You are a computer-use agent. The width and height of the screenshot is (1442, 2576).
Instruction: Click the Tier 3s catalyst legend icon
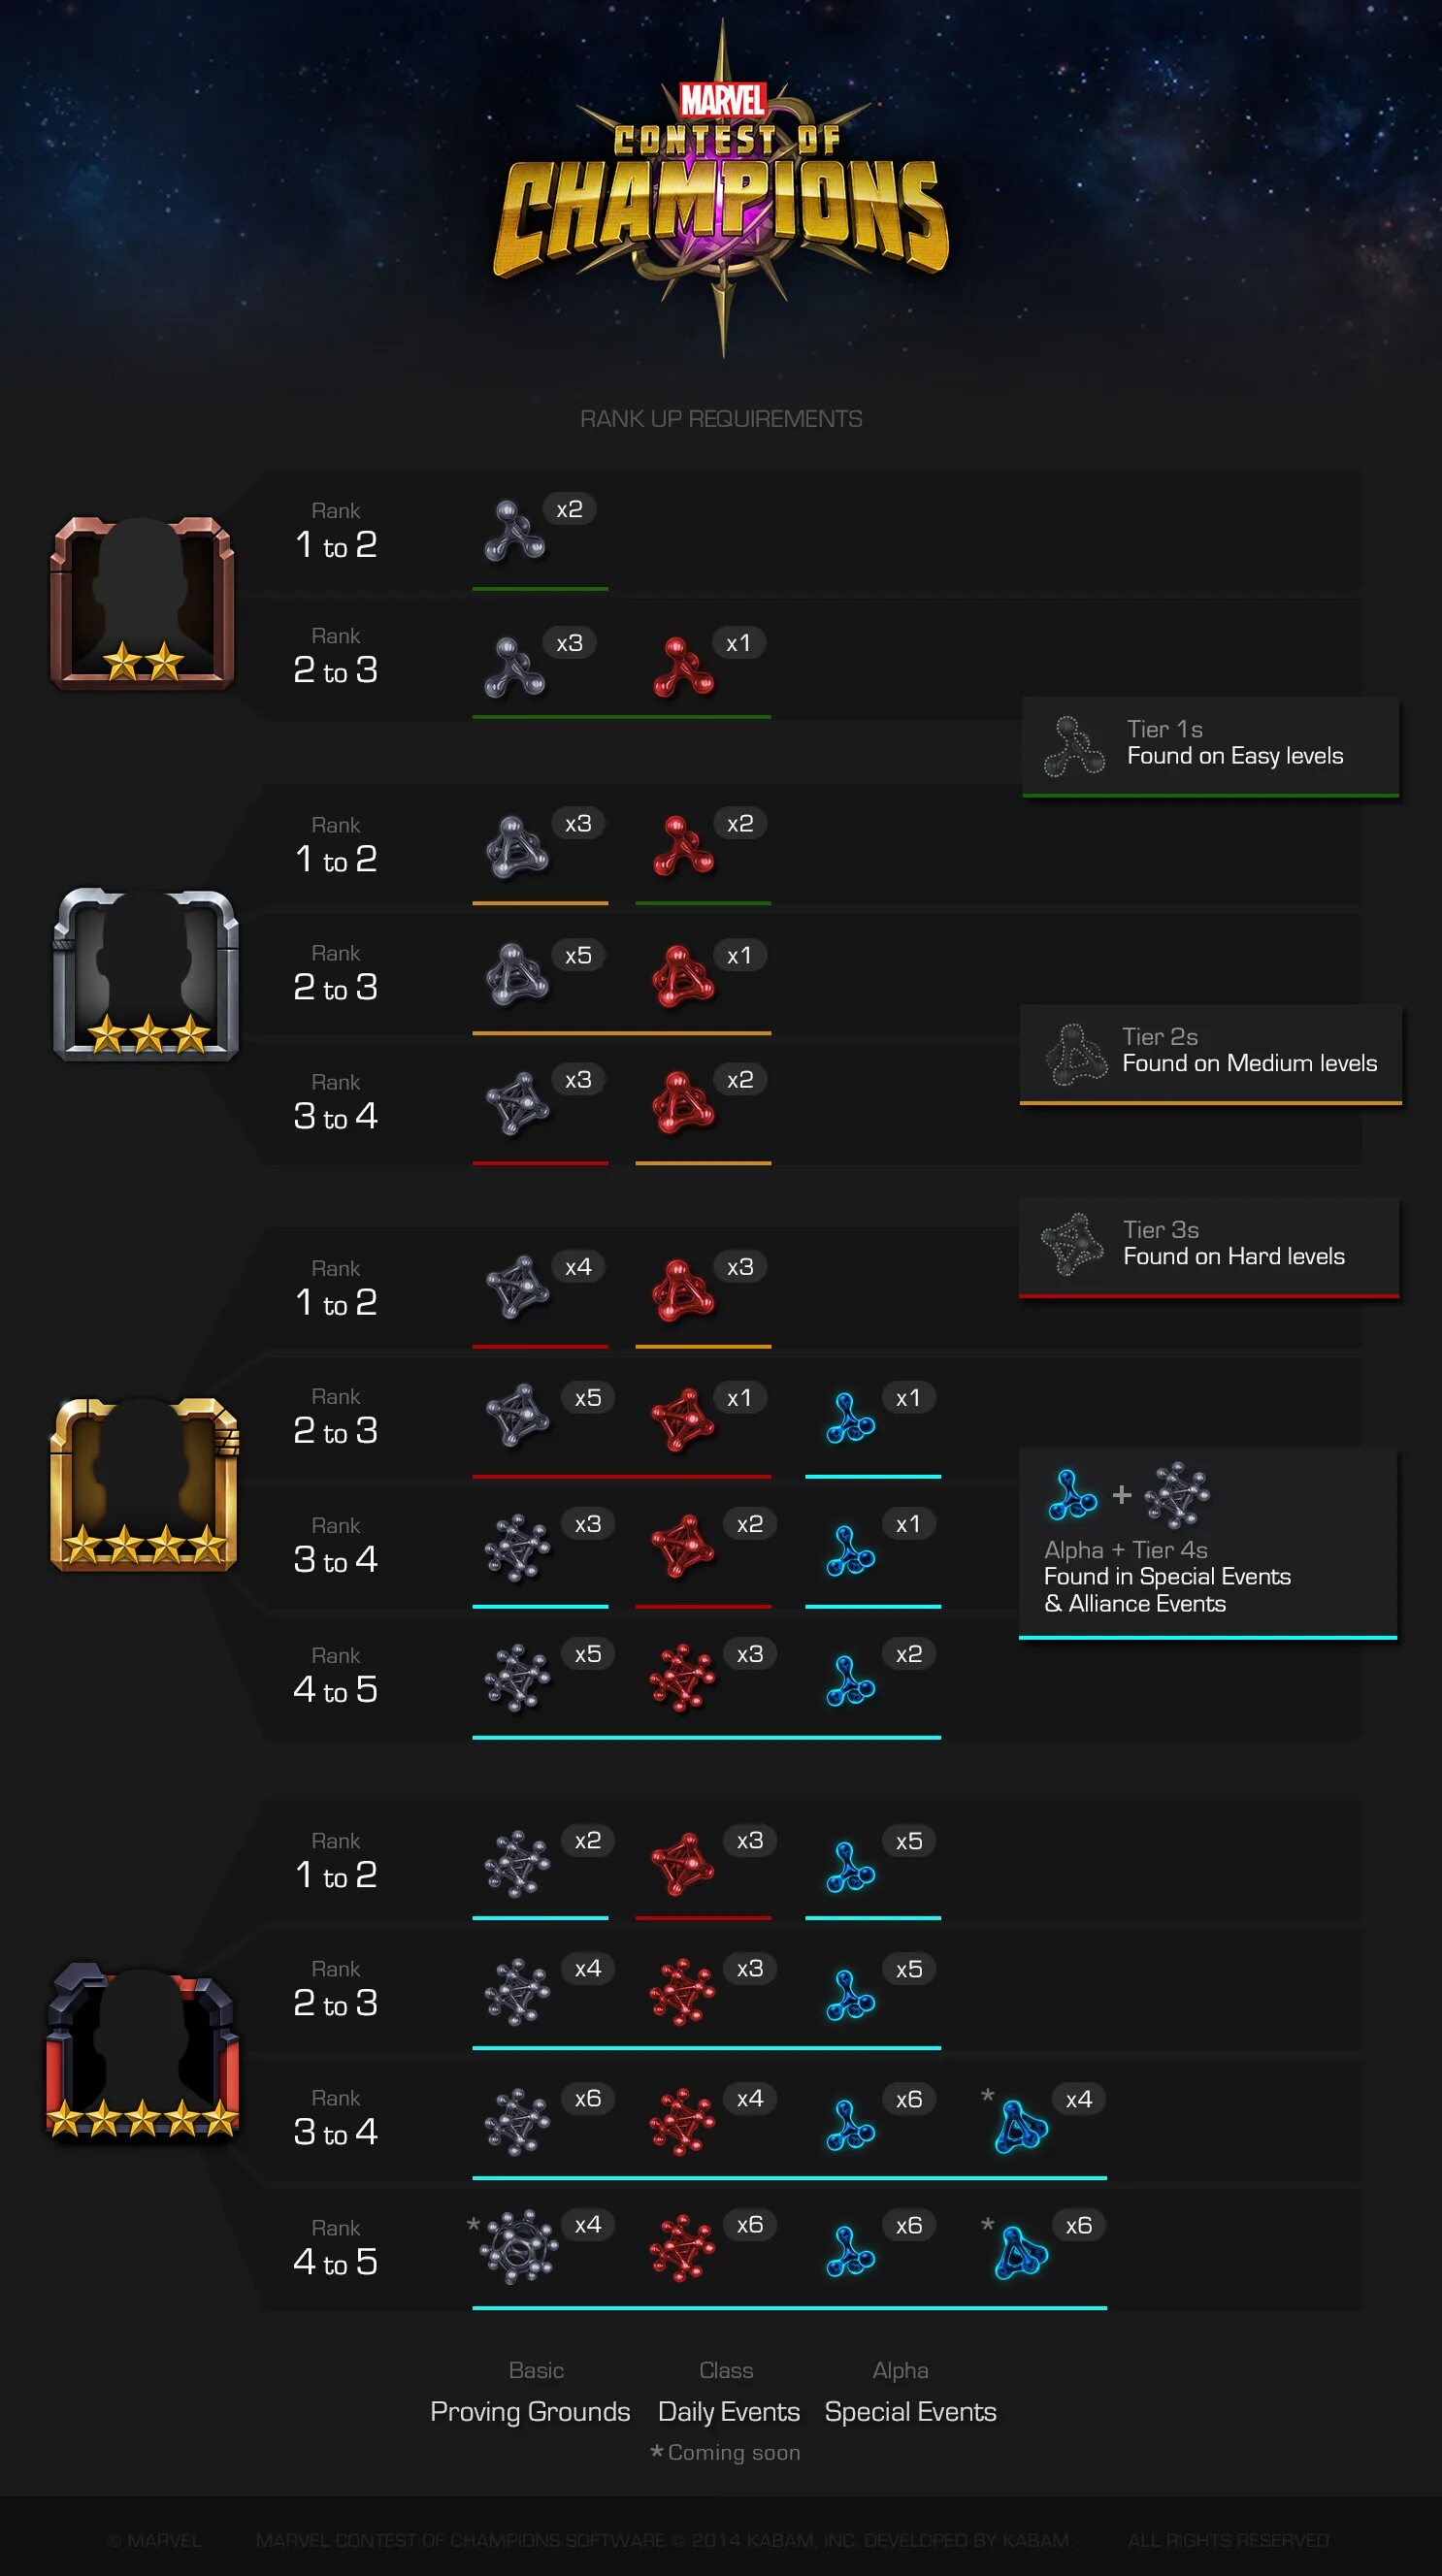[1071, 1243]
